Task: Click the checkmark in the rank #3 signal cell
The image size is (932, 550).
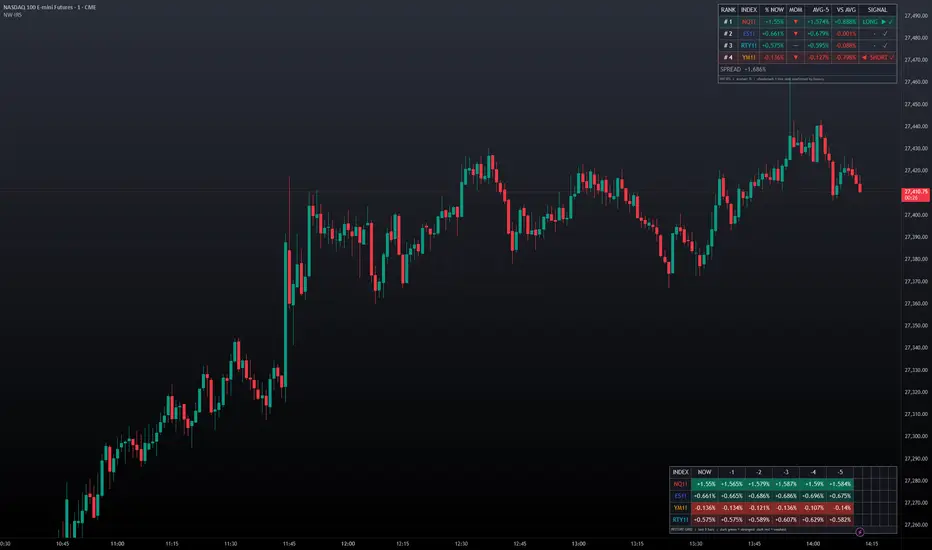Action: (x=885, y=46)
